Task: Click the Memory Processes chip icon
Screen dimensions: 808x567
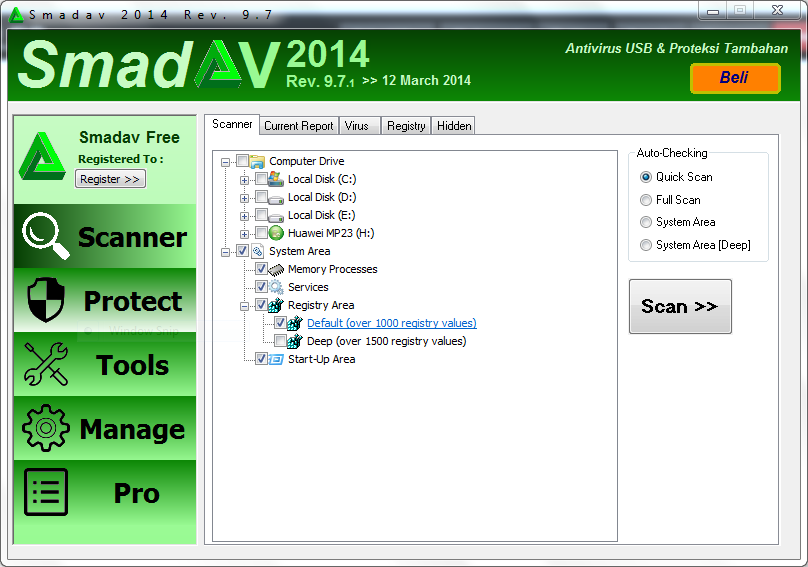Action: pyautogui.click(x=276, y=270)
